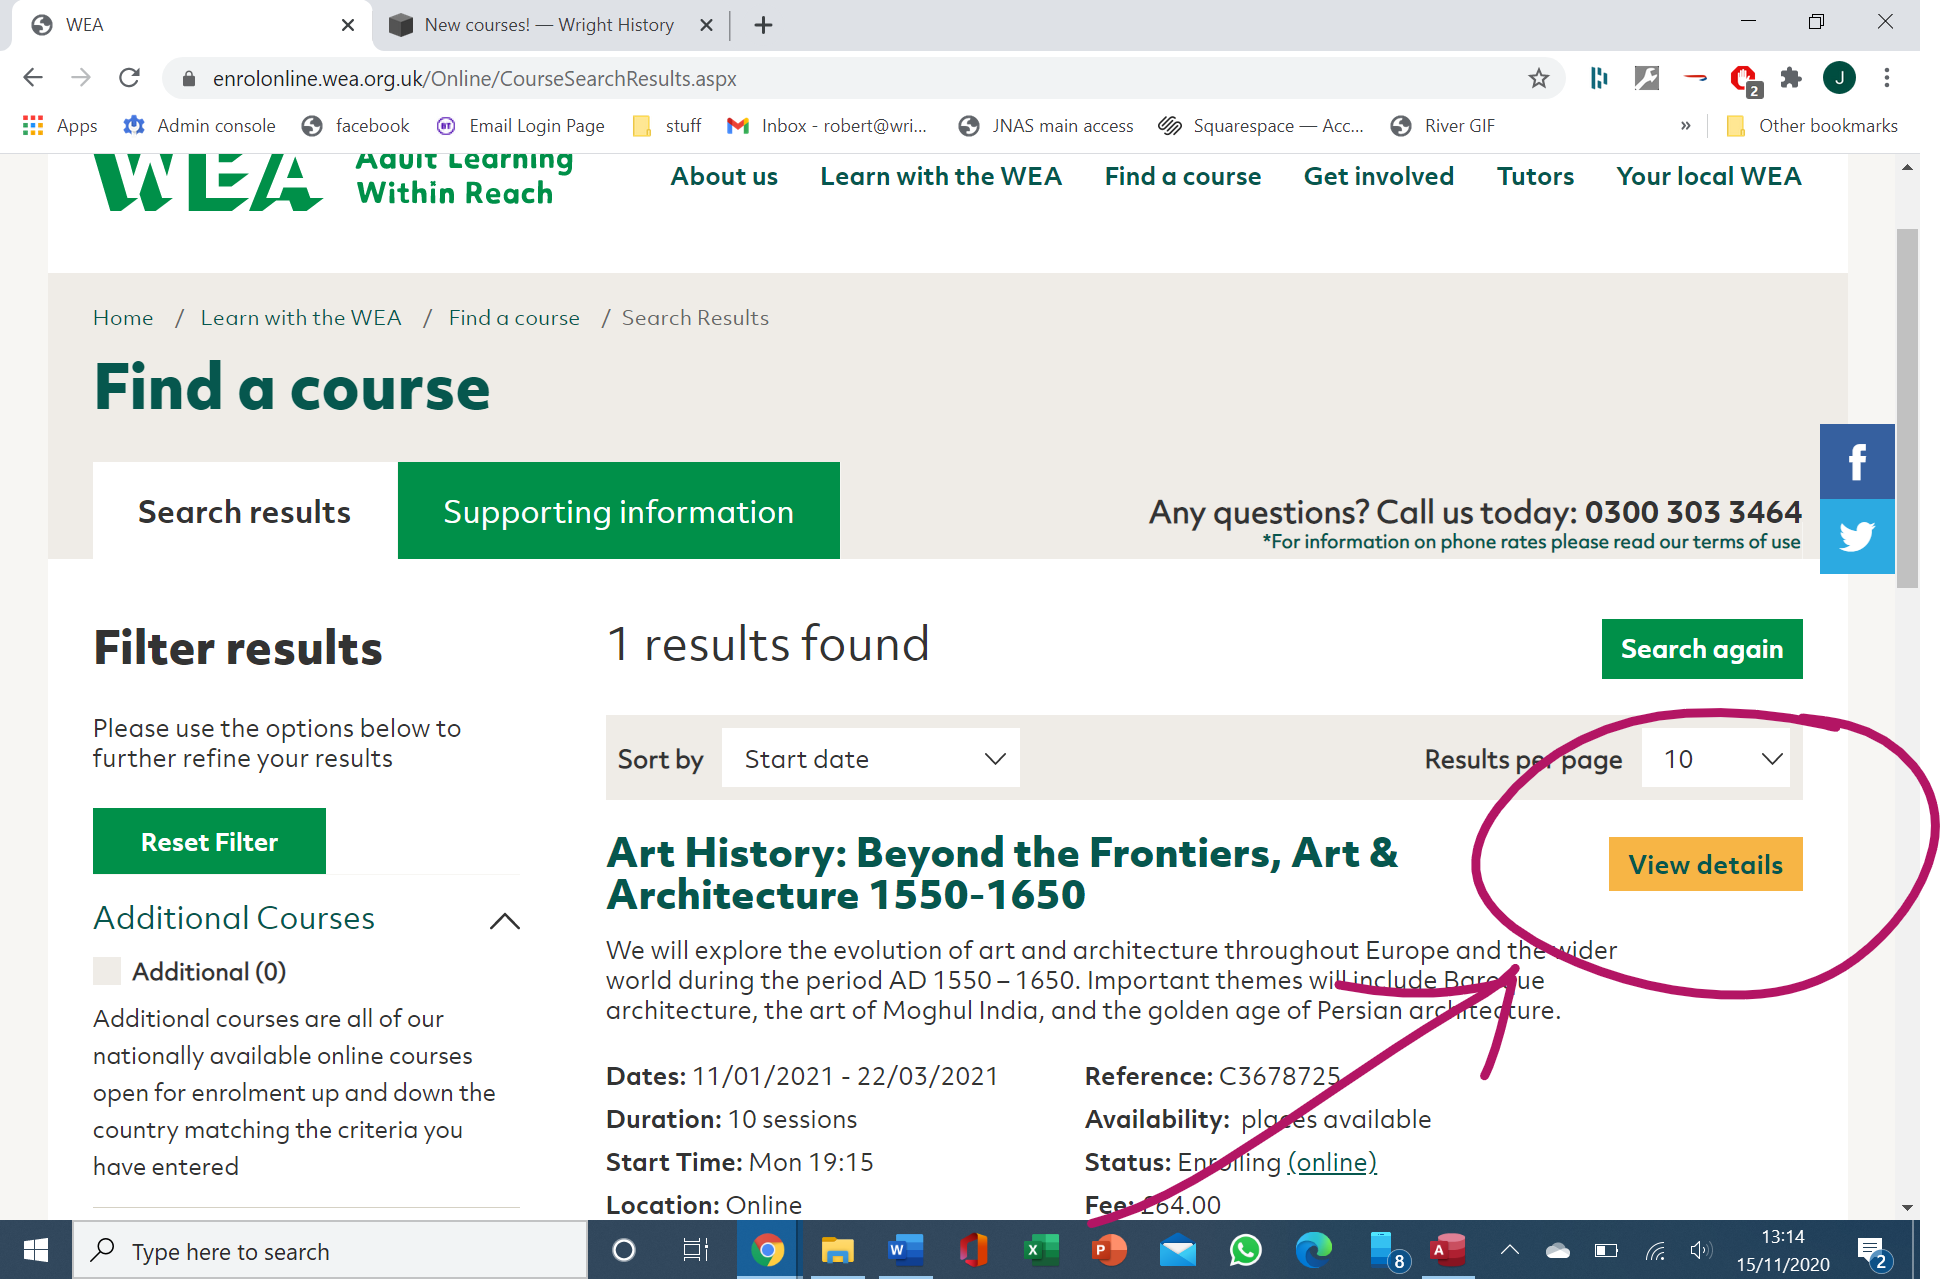
Task: Launch Word from the taskbar
Action: [905, 1250]
